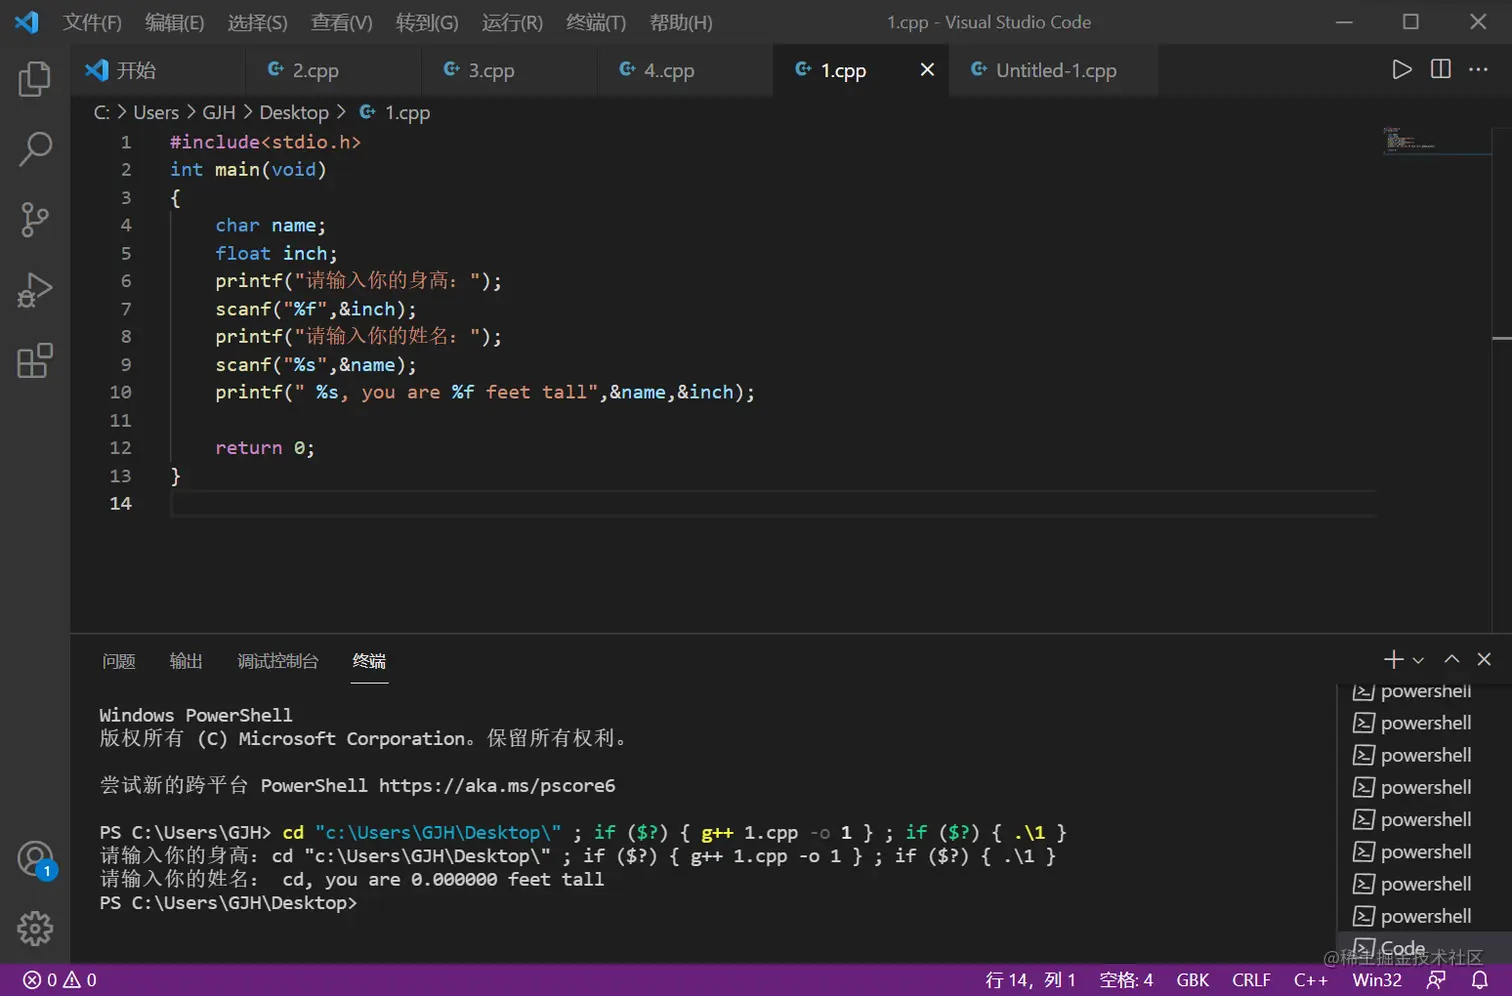Click breadcrumb segment GJH

pyautogui.click(x=219, y=113)
